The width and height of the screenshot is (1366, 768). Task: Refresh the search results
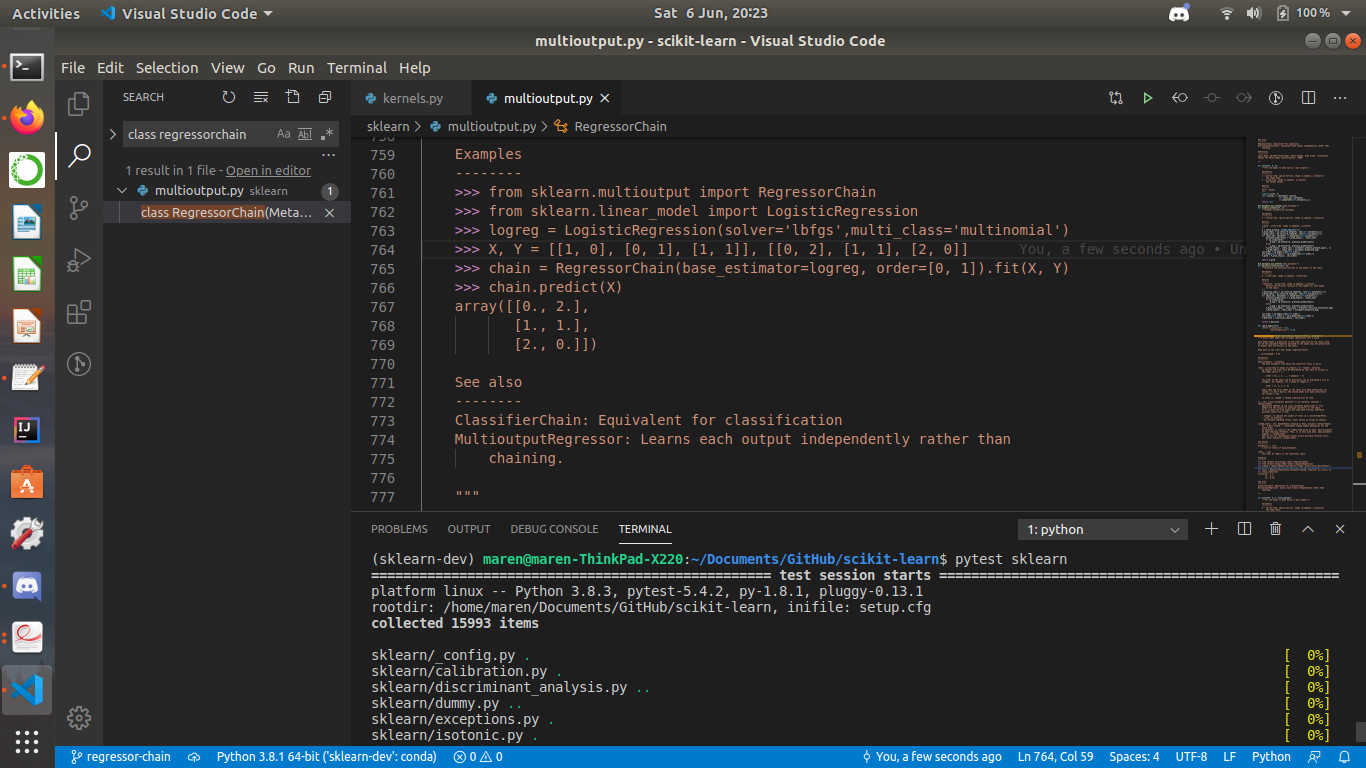[229, 97]
